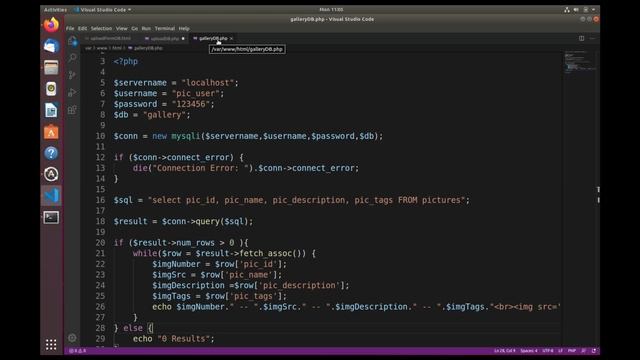Open the Search view in activity bar
The image size is (640, 360).
(x=72, y=58)
